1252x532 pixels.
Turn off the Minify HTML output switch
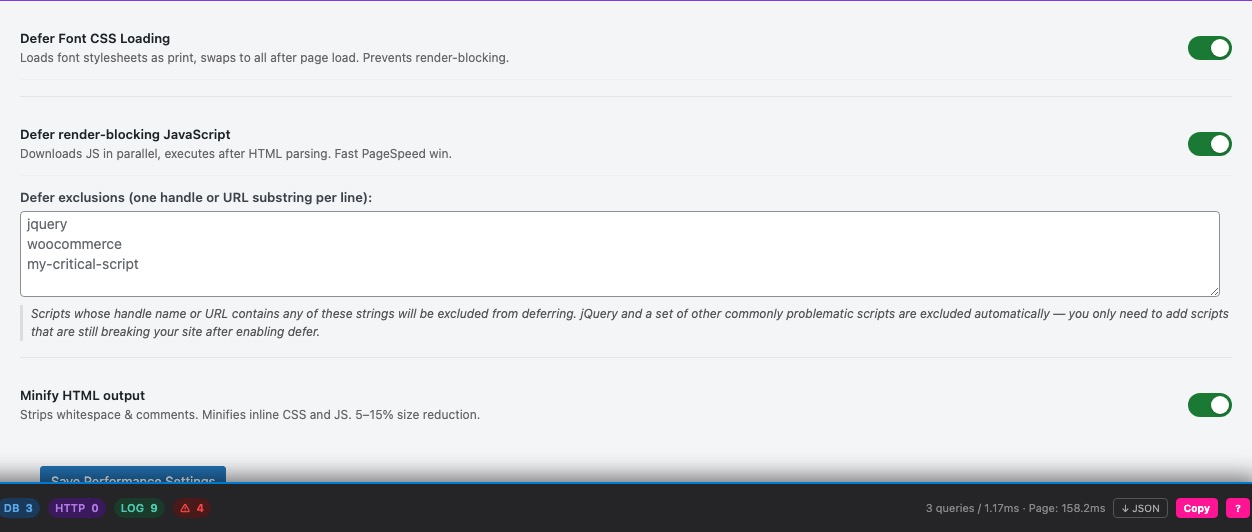click(1209, 405)
